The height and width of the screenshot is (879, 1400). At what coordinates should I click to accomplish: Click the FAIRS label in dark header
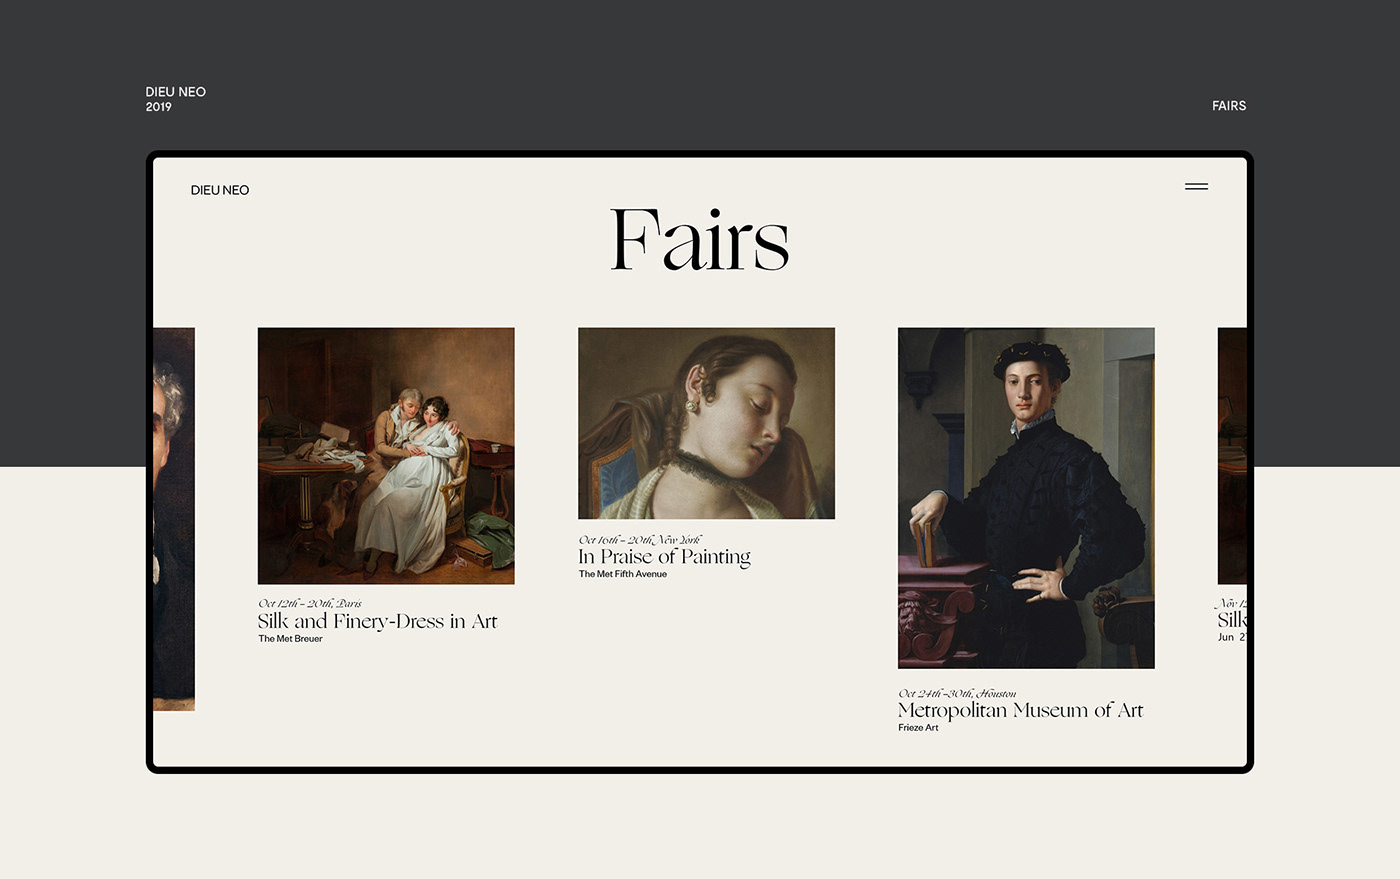(1229, 105)
